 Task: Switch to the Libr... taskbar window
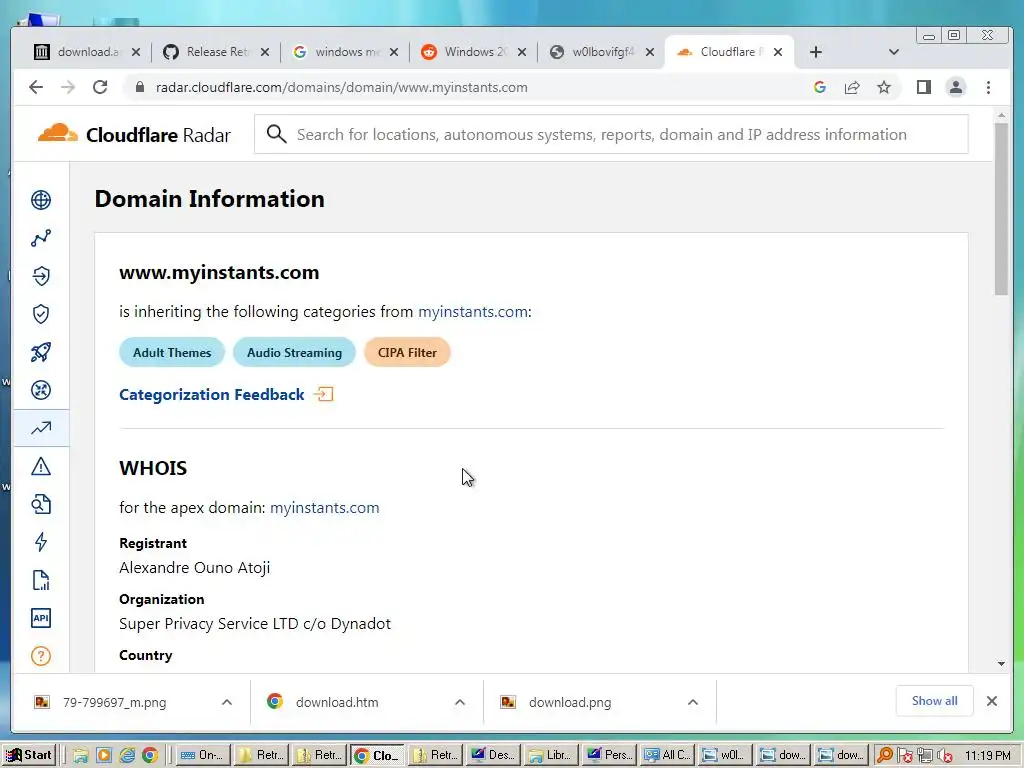click(x=551, y=755)
